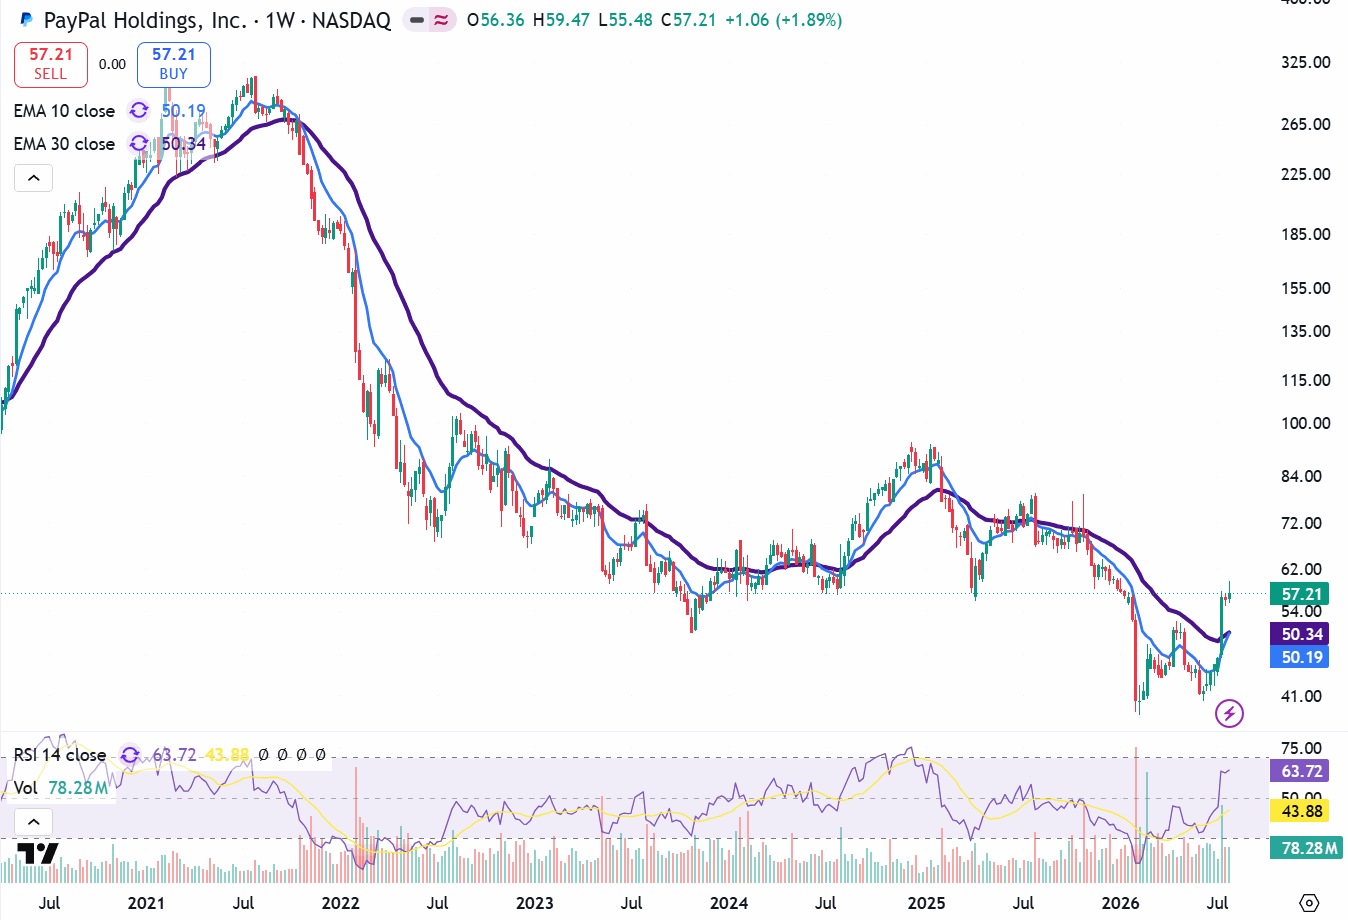Viewport: 1348px width, 920px height.
Task: Select the Vol 78.28M legend entry
Action: pyautogui.click(x=61, y=788)
